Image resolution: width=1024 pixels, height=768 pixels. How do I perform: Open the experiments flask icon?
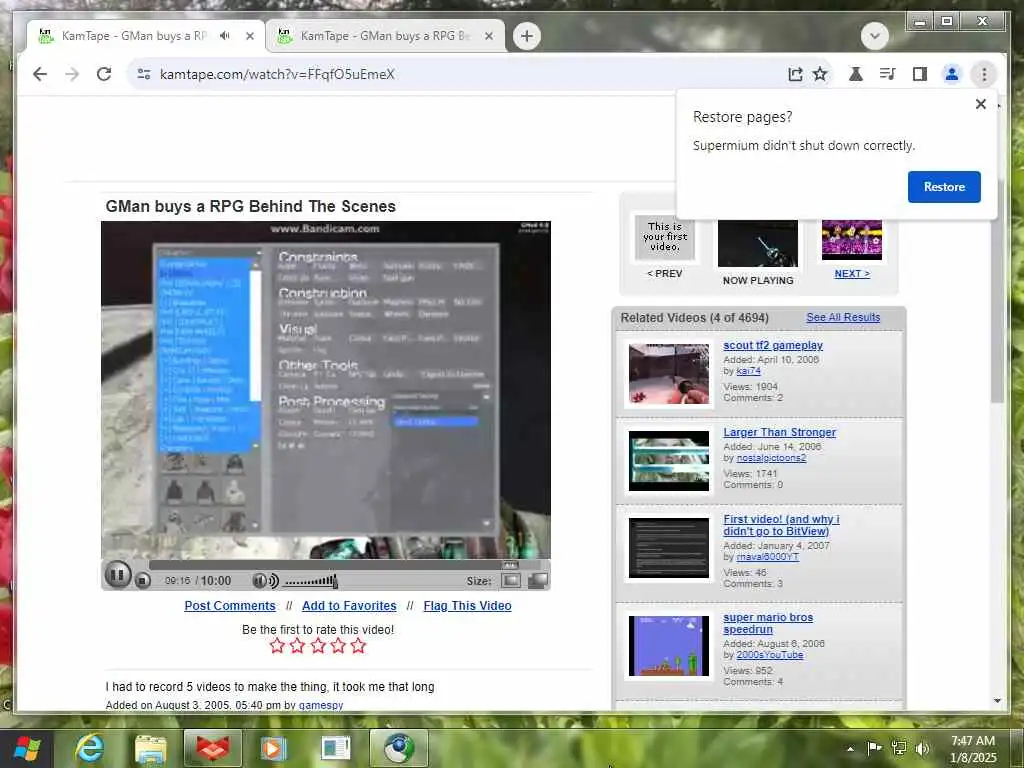click(856, 74)
